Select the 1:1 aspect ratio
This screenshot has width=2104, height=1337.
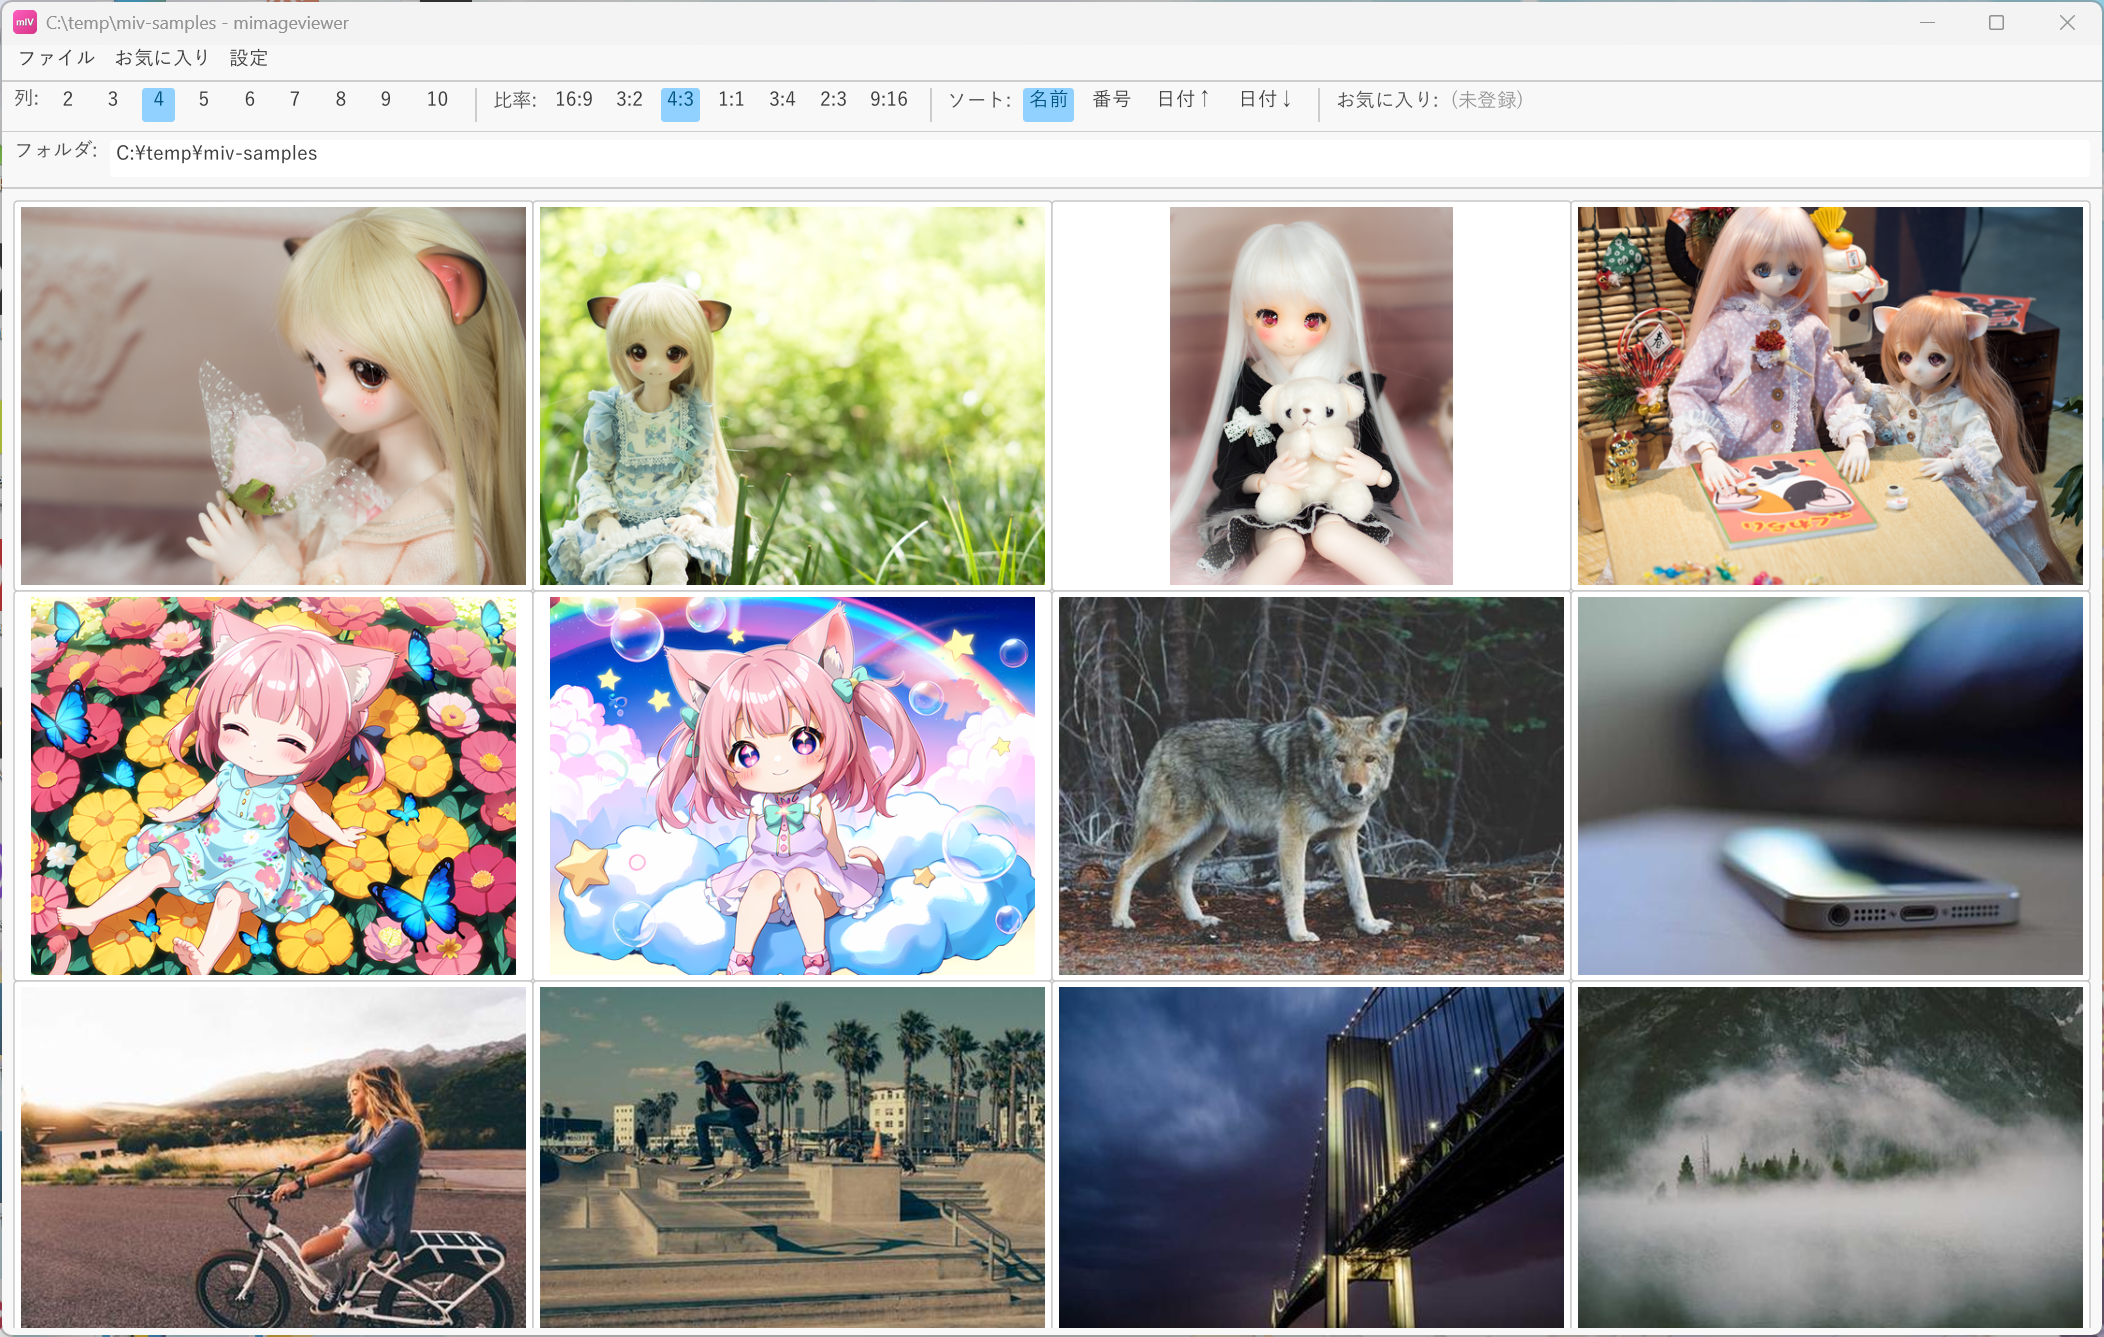click(x=731, y=100)
